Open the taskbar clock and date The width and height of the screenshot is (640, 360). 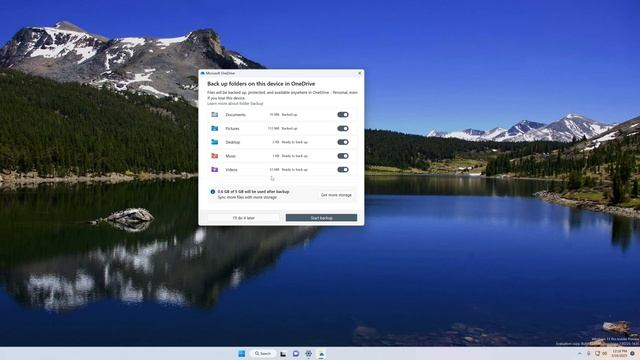pyautogui.click(x=619, y=353)
